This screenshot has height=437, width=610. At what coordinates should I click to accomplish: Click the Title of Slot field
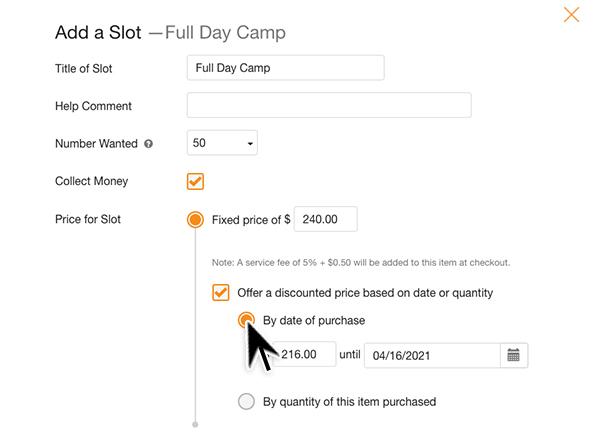[x=285, y=68]
